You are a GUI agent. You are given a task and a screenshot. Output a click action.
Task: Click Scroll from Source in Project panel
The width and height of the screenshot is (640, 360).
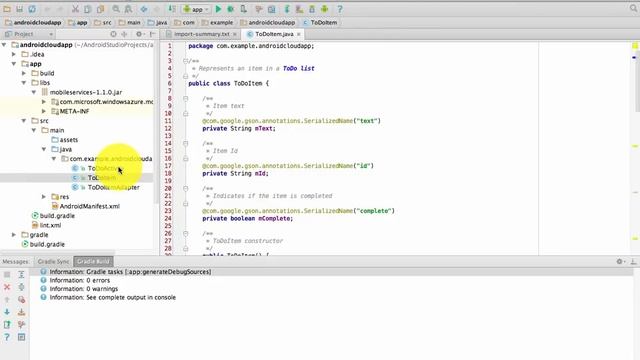click(x=113, y=34)
